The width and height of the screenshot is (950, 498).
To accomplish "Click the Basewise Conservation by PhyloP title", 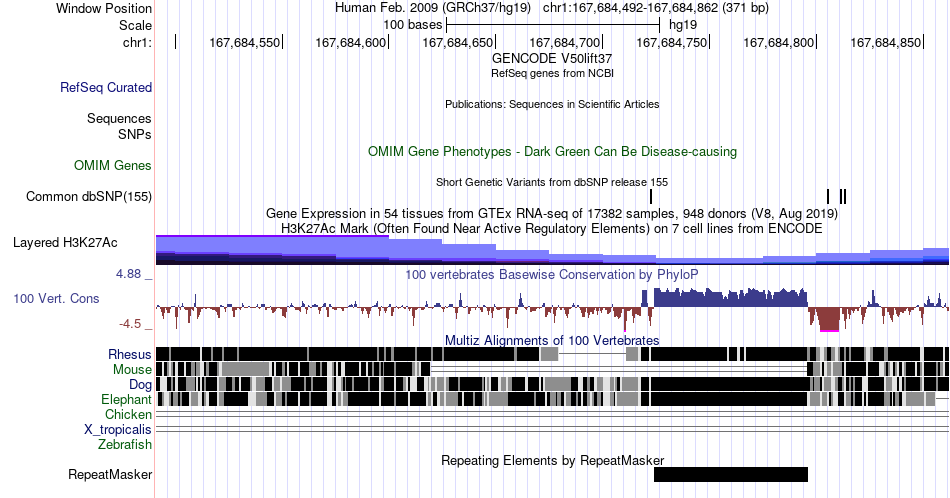I will [552, 274].
